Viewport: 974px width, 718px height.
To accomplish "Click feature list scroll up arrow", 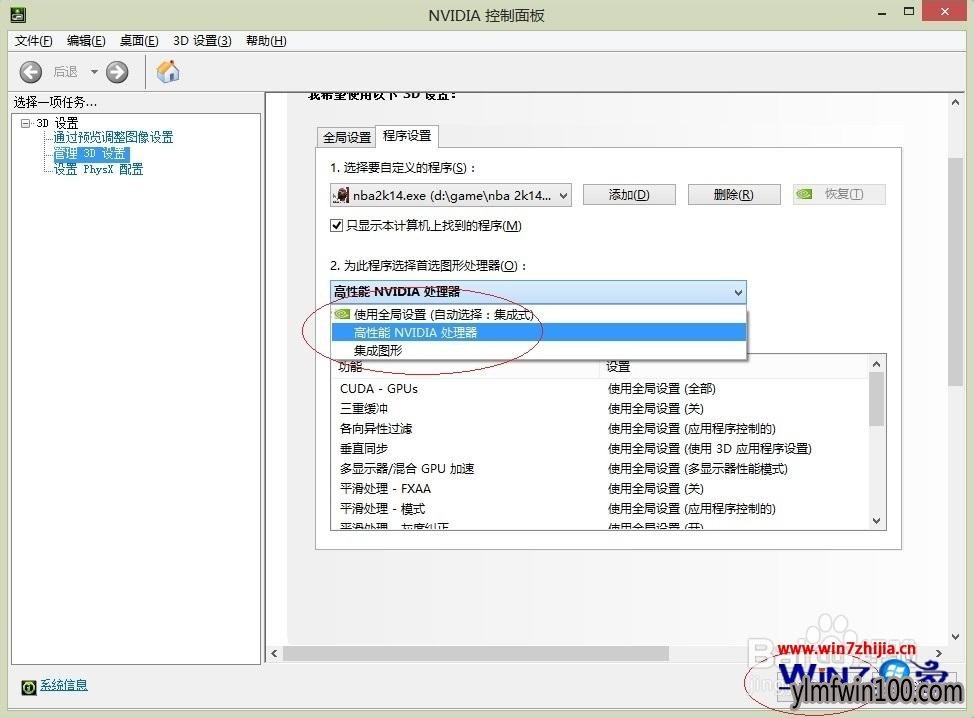I will (x=876, y=364).
